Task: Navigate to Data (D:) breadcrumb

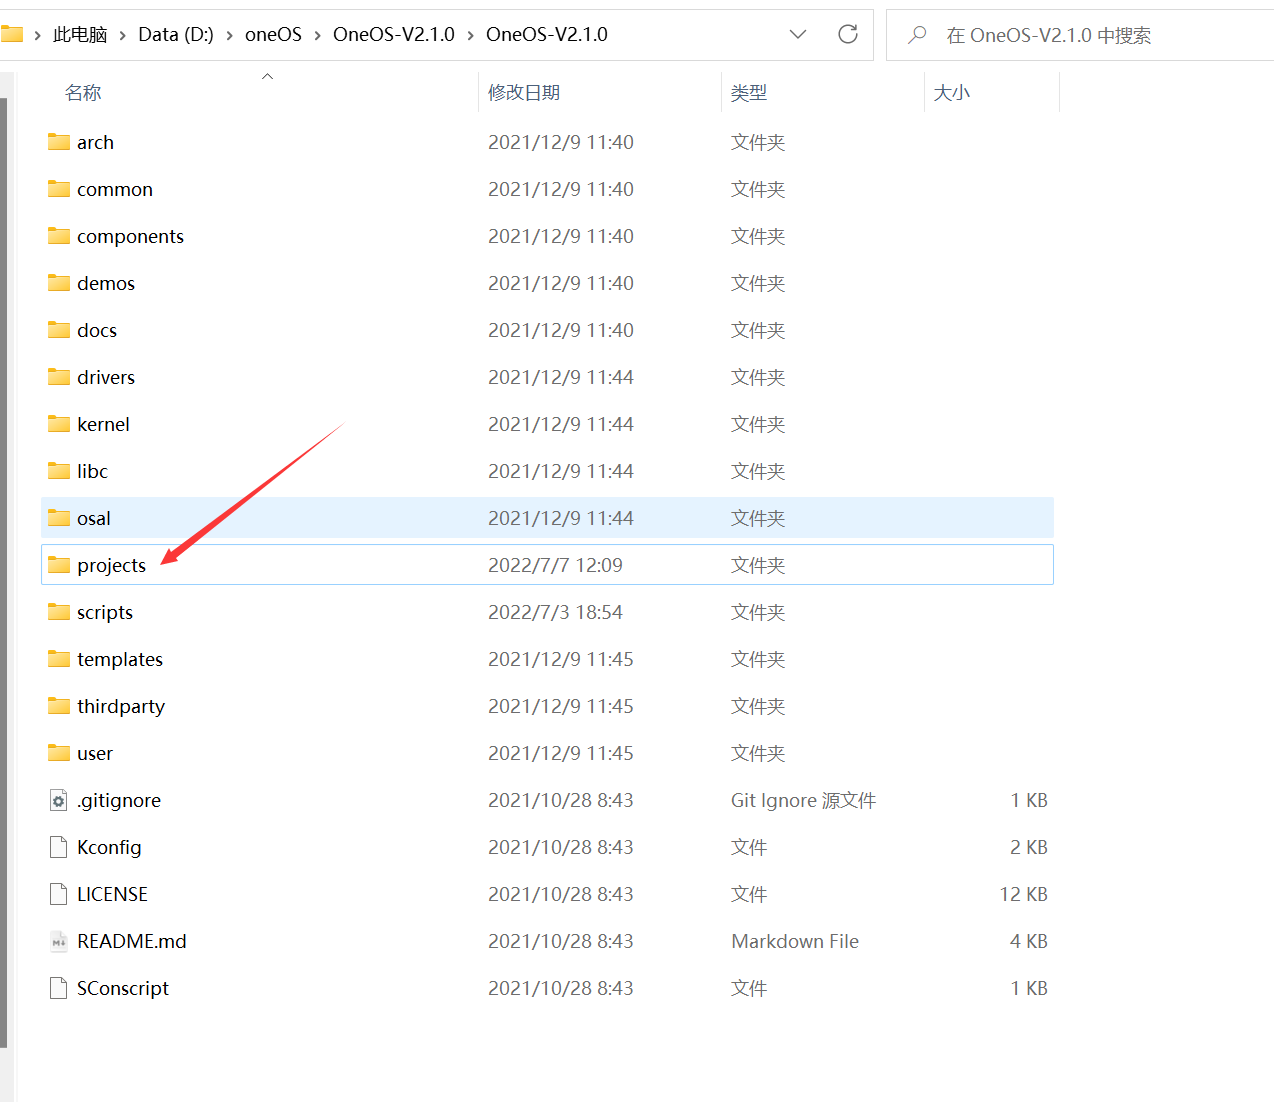Action: [x=176, y=34]
